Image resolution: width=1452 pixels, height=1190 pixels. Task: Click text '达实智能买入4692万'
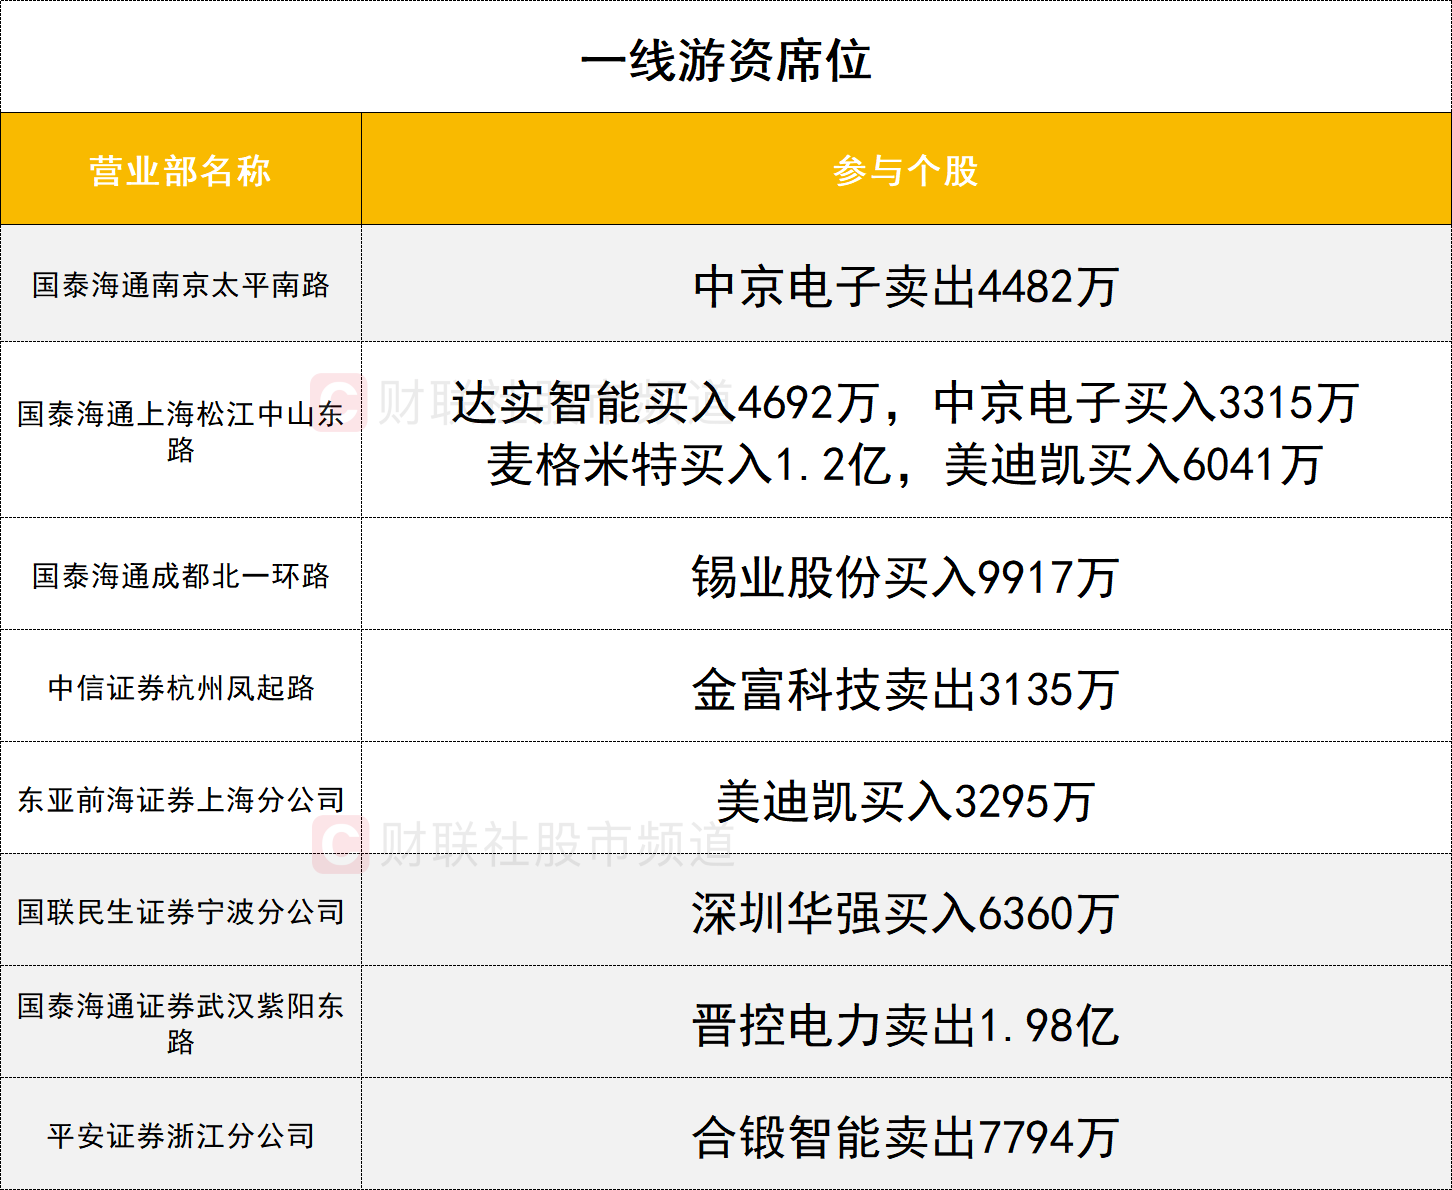(664, 403)
